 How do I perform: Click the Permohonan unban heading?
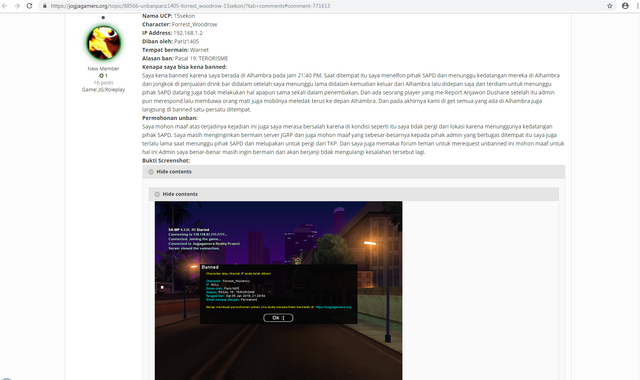pyautogui.click(x=170, y=118)
